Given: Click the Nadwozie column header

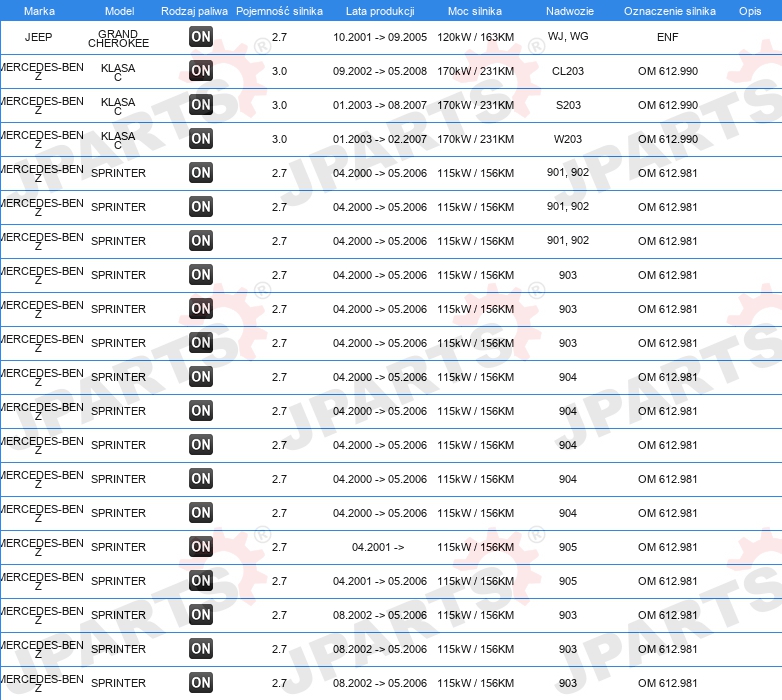Looking at the screenshot, I should (x=570, y=11).
